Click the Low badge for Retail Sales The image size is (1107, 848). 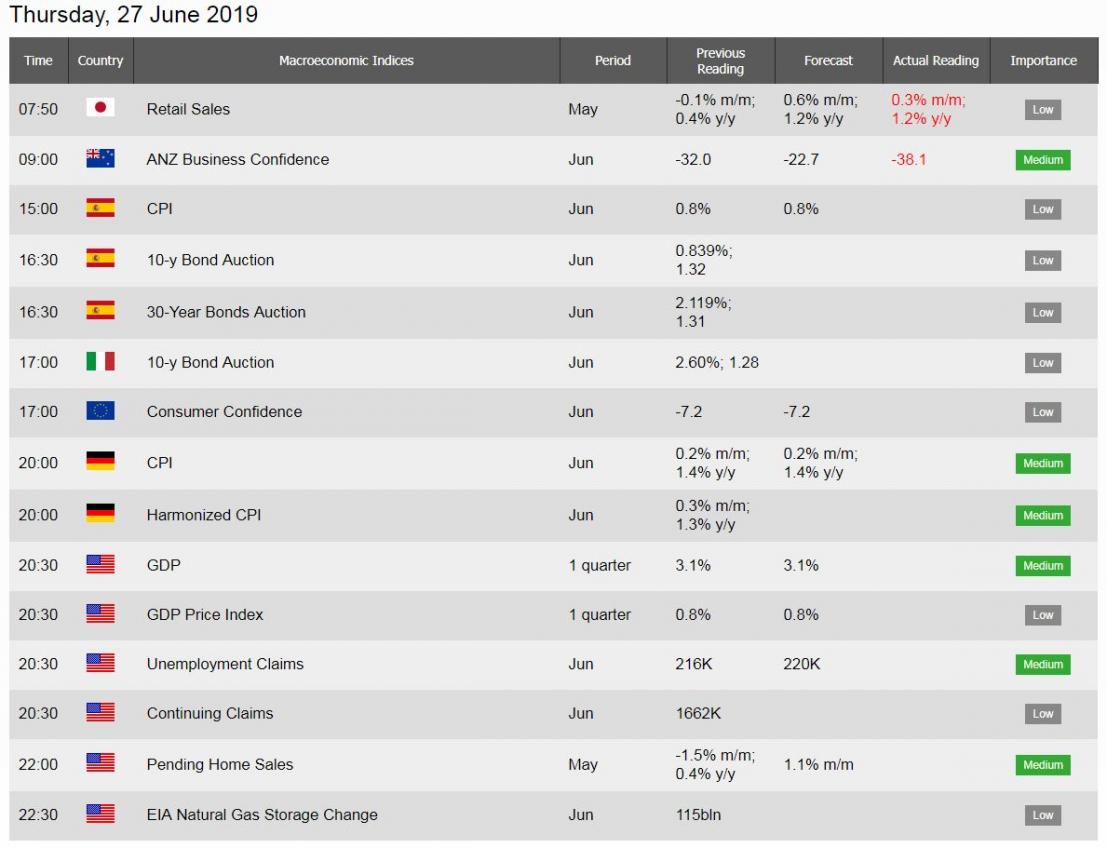pos(1043,110)
